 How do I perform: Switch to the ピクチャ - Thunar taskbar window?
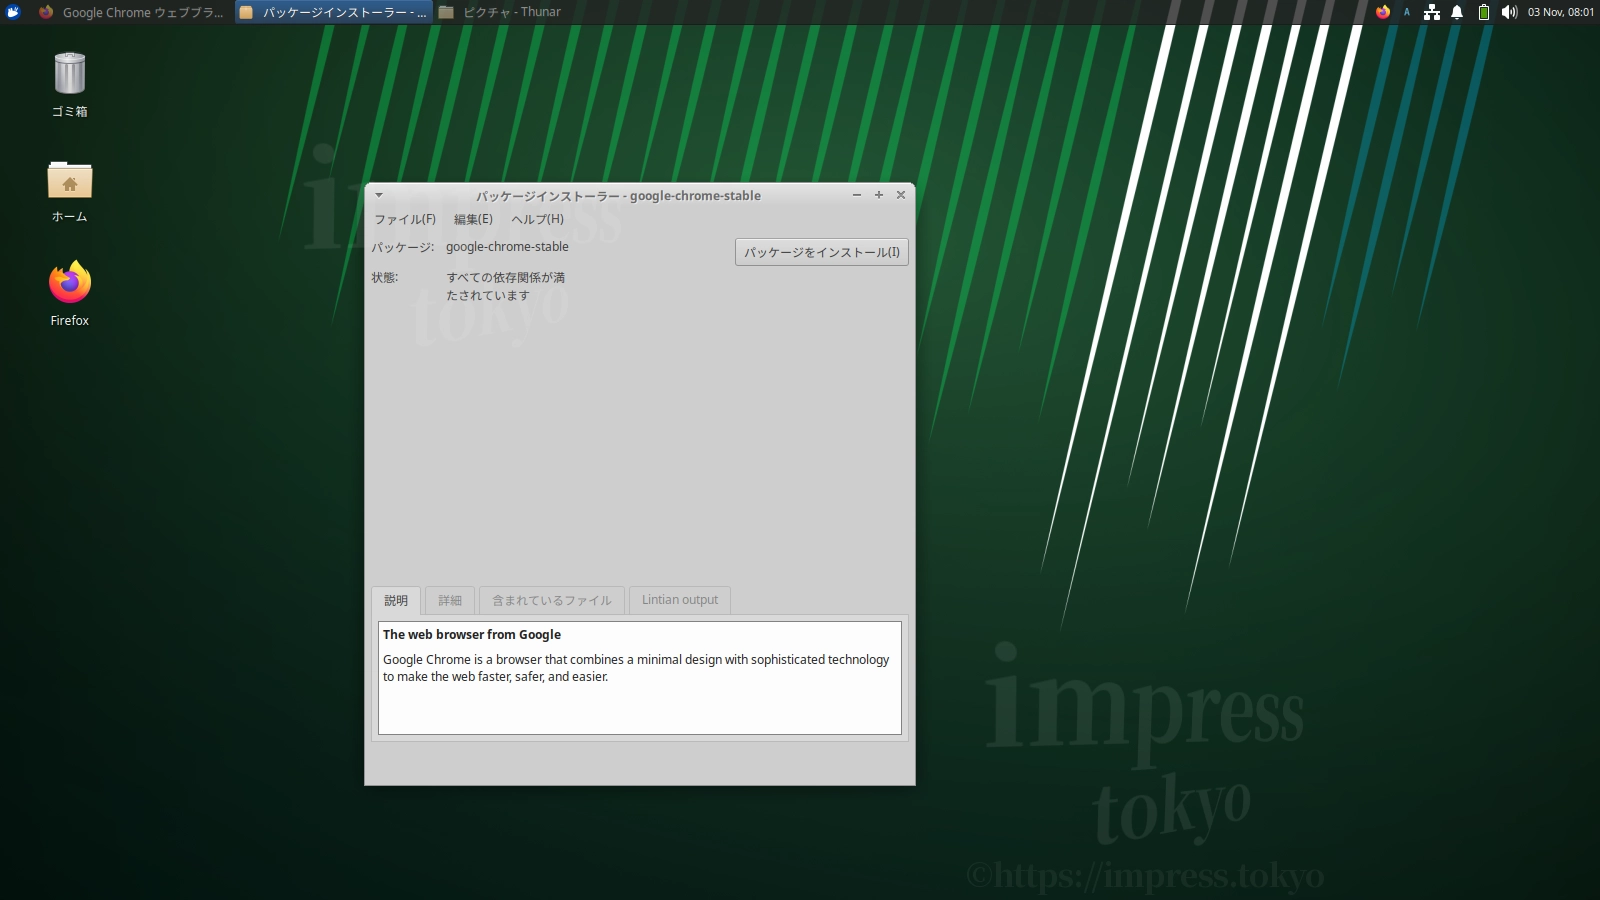point(500,12)
